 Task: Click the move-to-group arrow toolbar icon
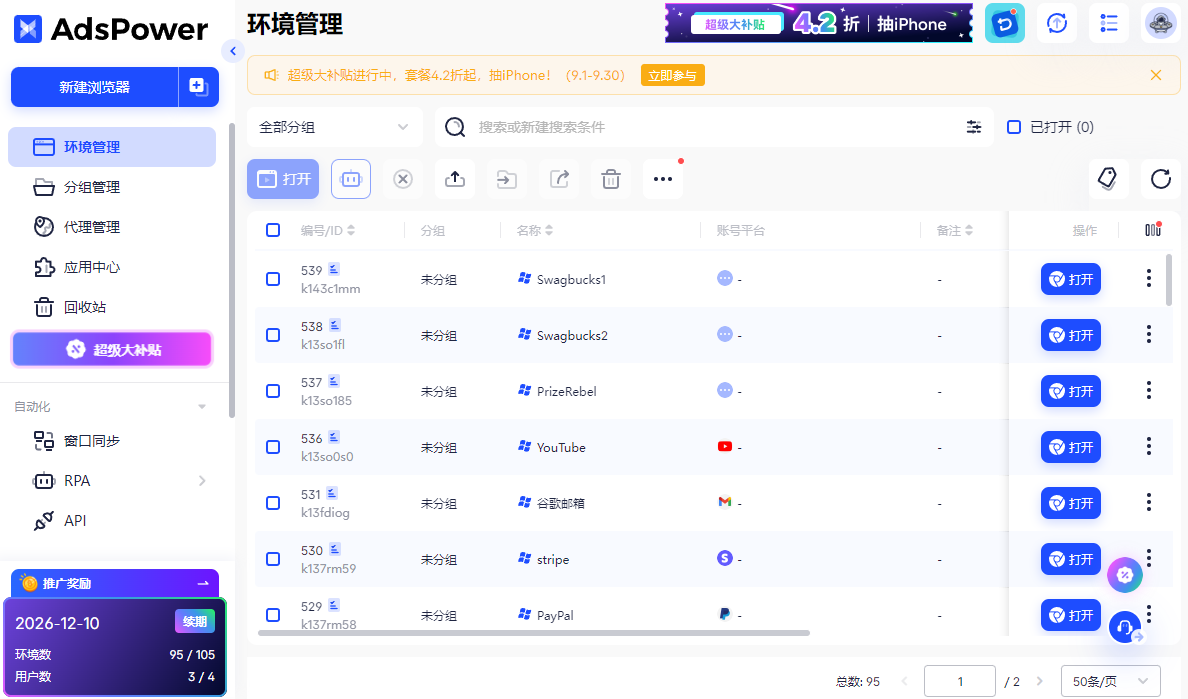pos(507,179)
